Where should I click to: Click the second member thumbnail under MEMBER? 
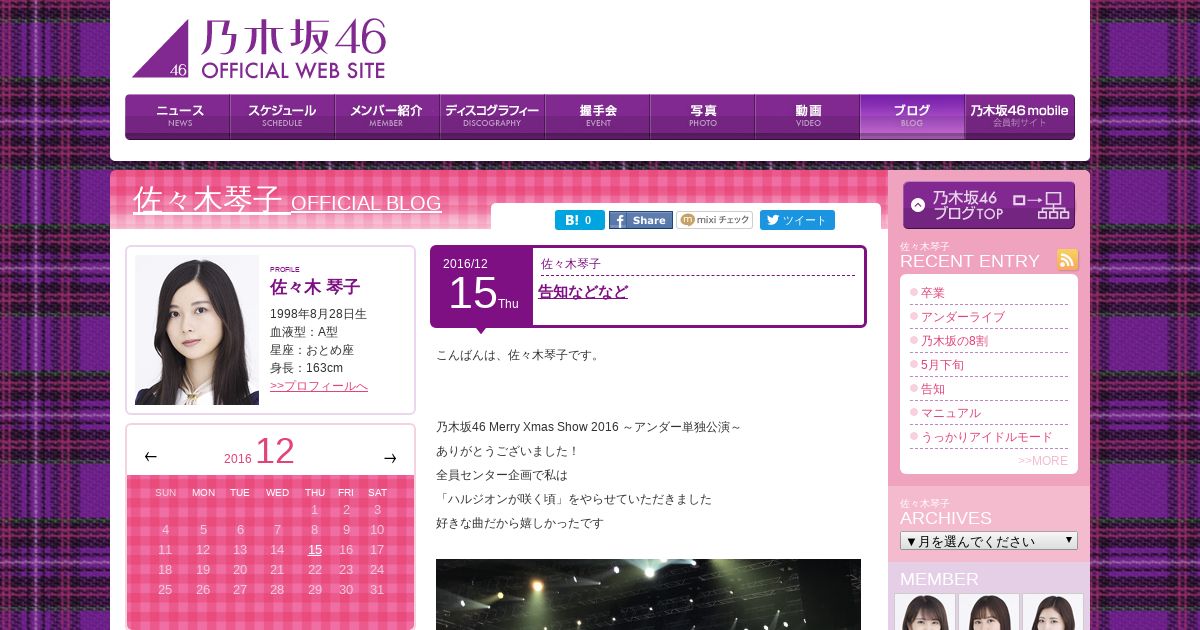(x=989, y=612)
